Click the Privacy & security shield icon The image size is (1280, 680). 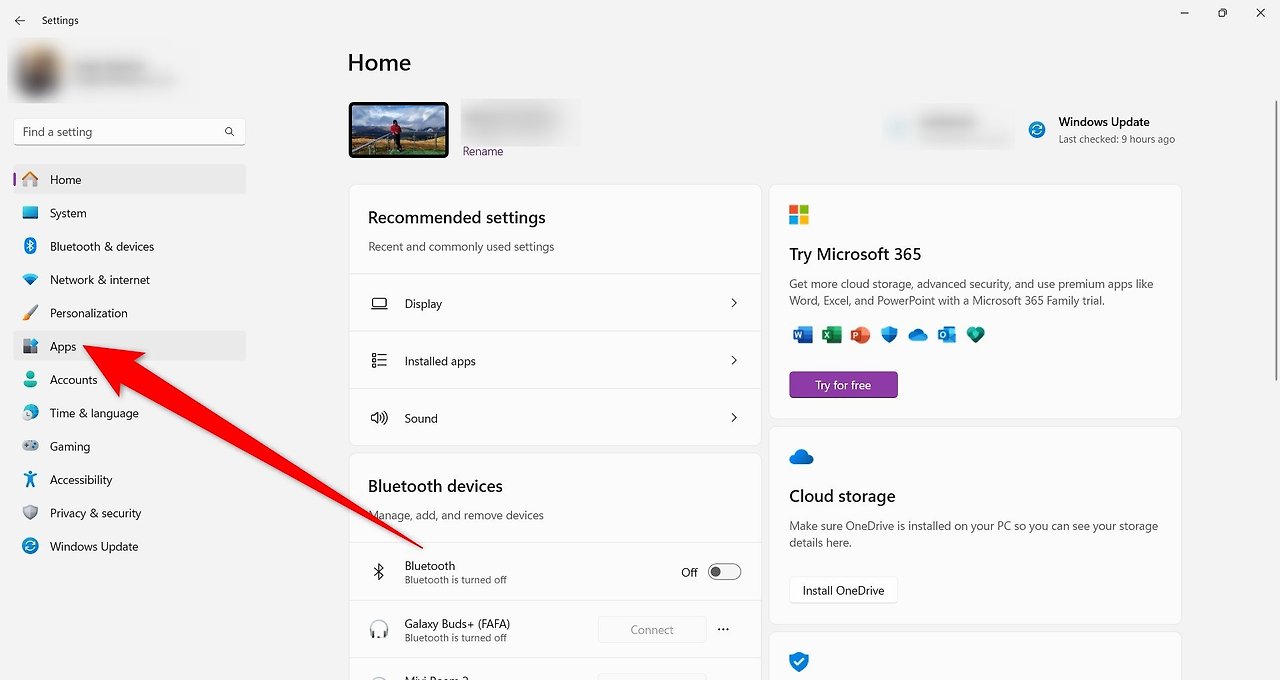pos(30,513)
